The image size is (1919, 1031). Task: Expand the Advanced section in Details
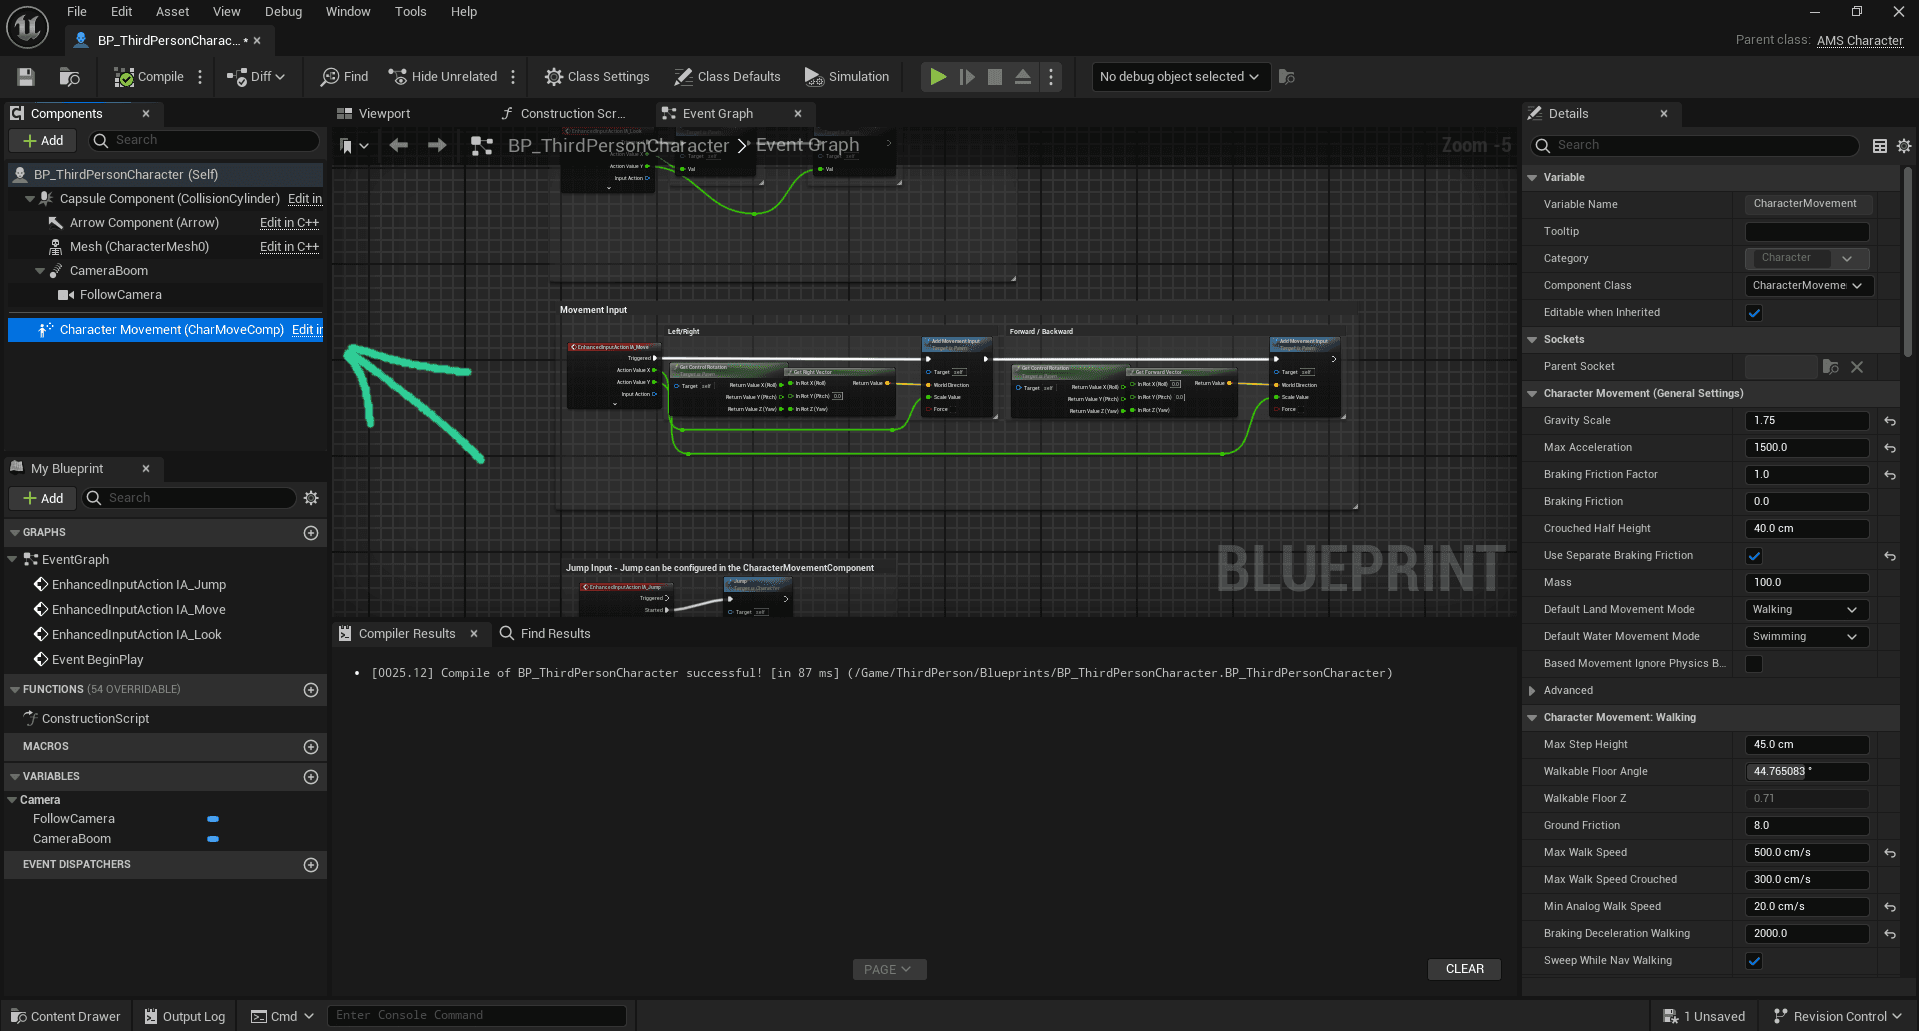tap(1568, 691)
